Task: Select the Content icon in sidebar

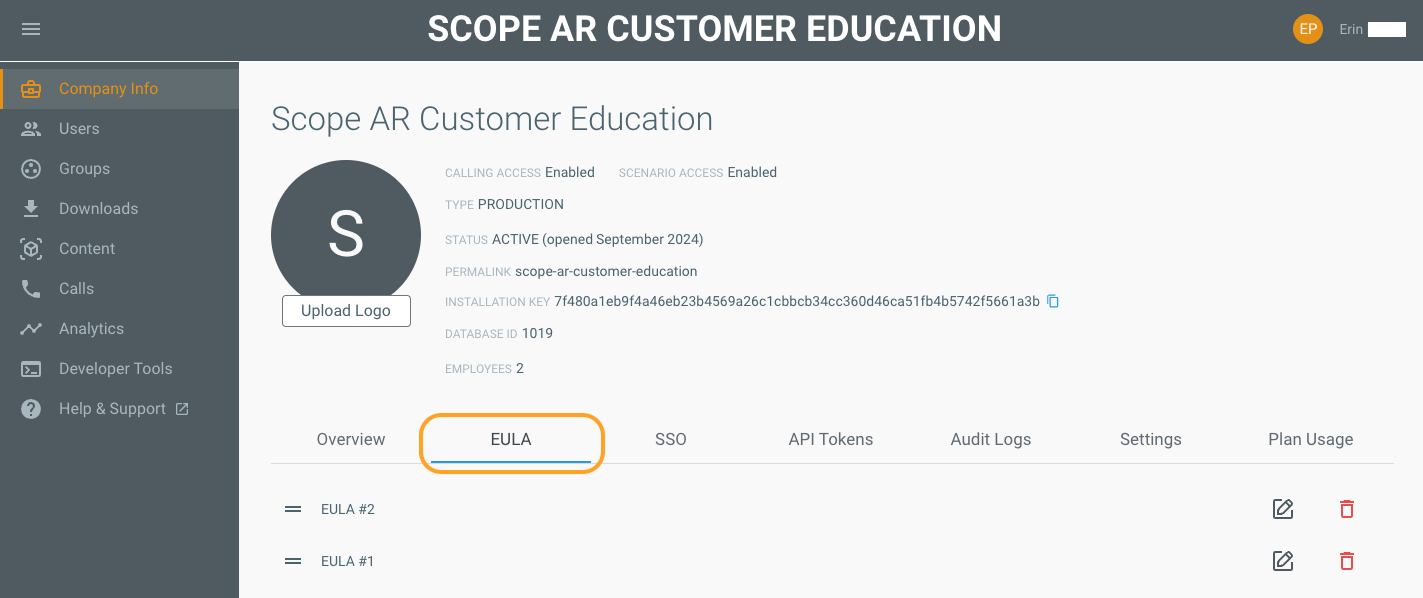Action: pos(30,248)
